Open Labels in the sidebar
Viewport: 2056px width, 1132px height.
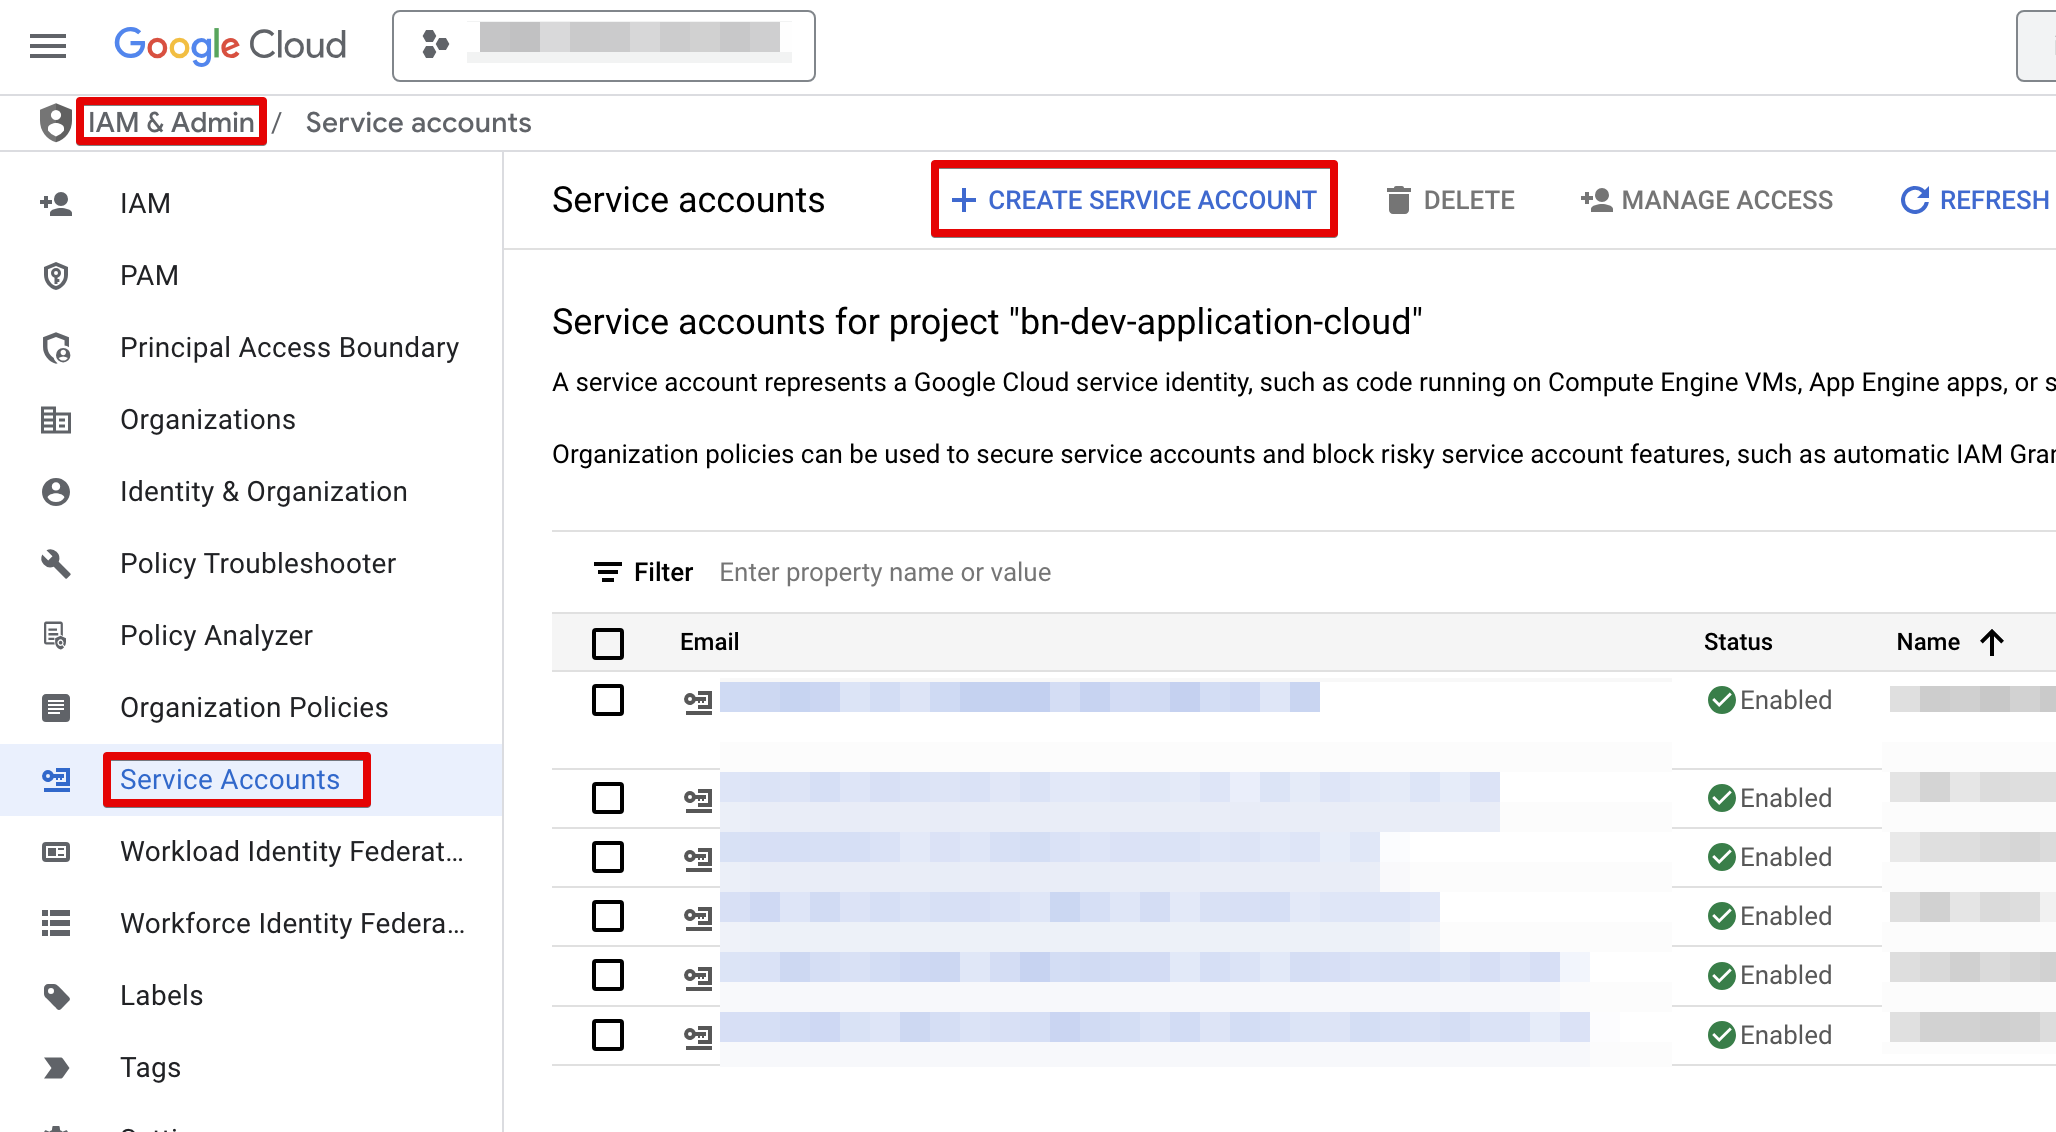[161, 995]
